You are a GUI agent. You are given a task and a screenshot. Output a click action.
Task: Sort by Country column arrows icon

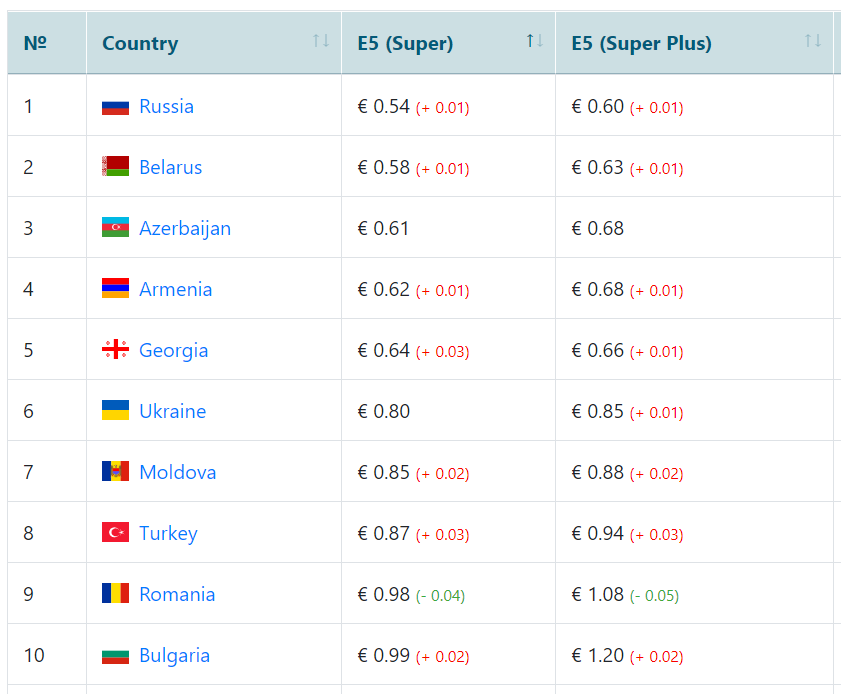pos(321,41)
